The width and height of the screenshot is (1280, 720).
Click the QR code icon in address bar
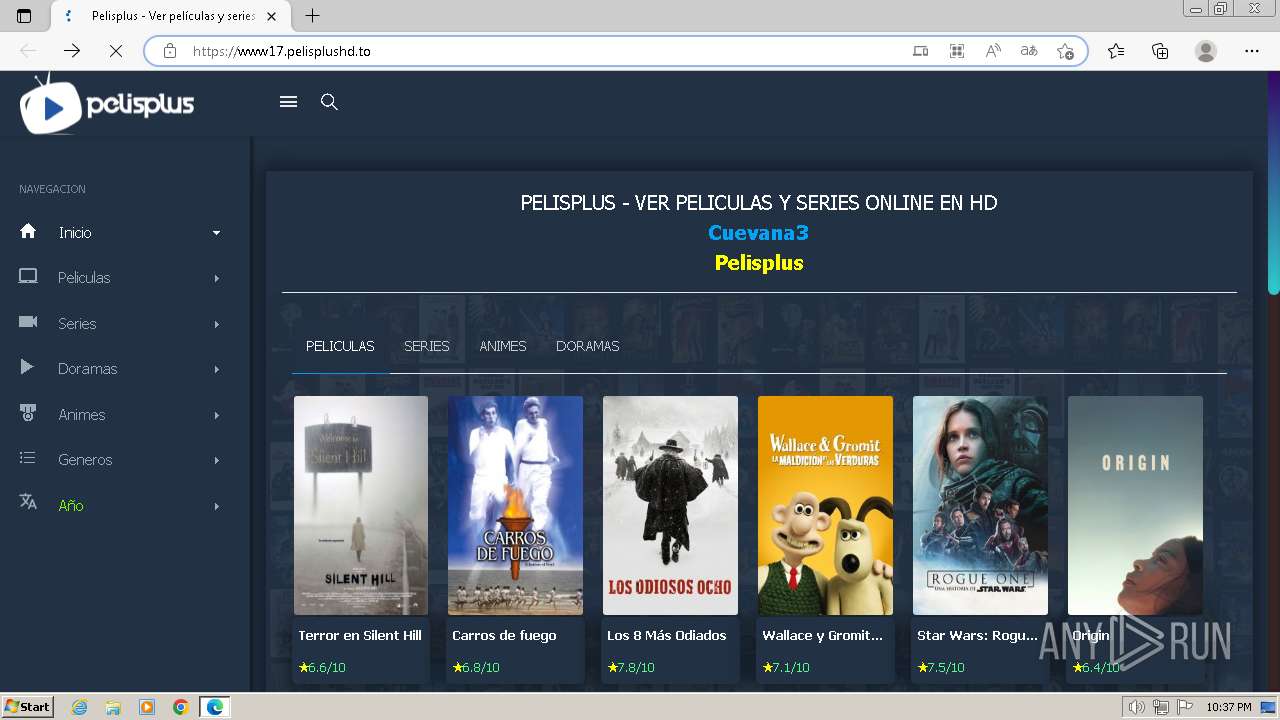click(957, 51)
